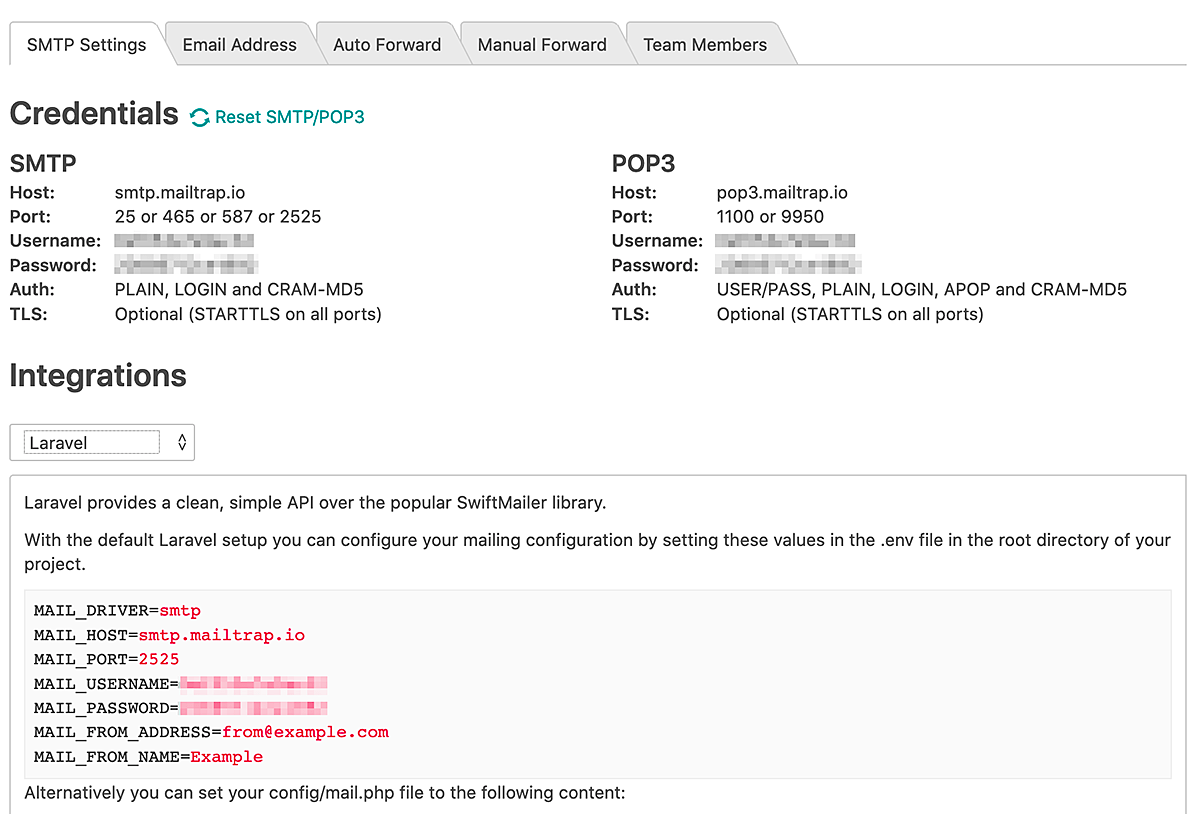Click the POP3 section heading
Viewport: 1200px width, 814px height.
pyautogui.click(x=646, y=163)
